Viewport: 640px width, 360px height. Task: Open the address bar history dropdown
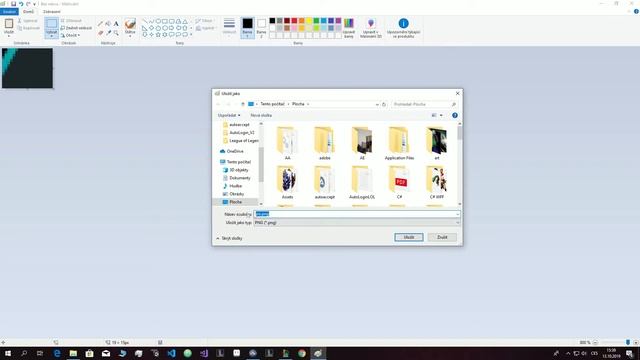[377, 104]
